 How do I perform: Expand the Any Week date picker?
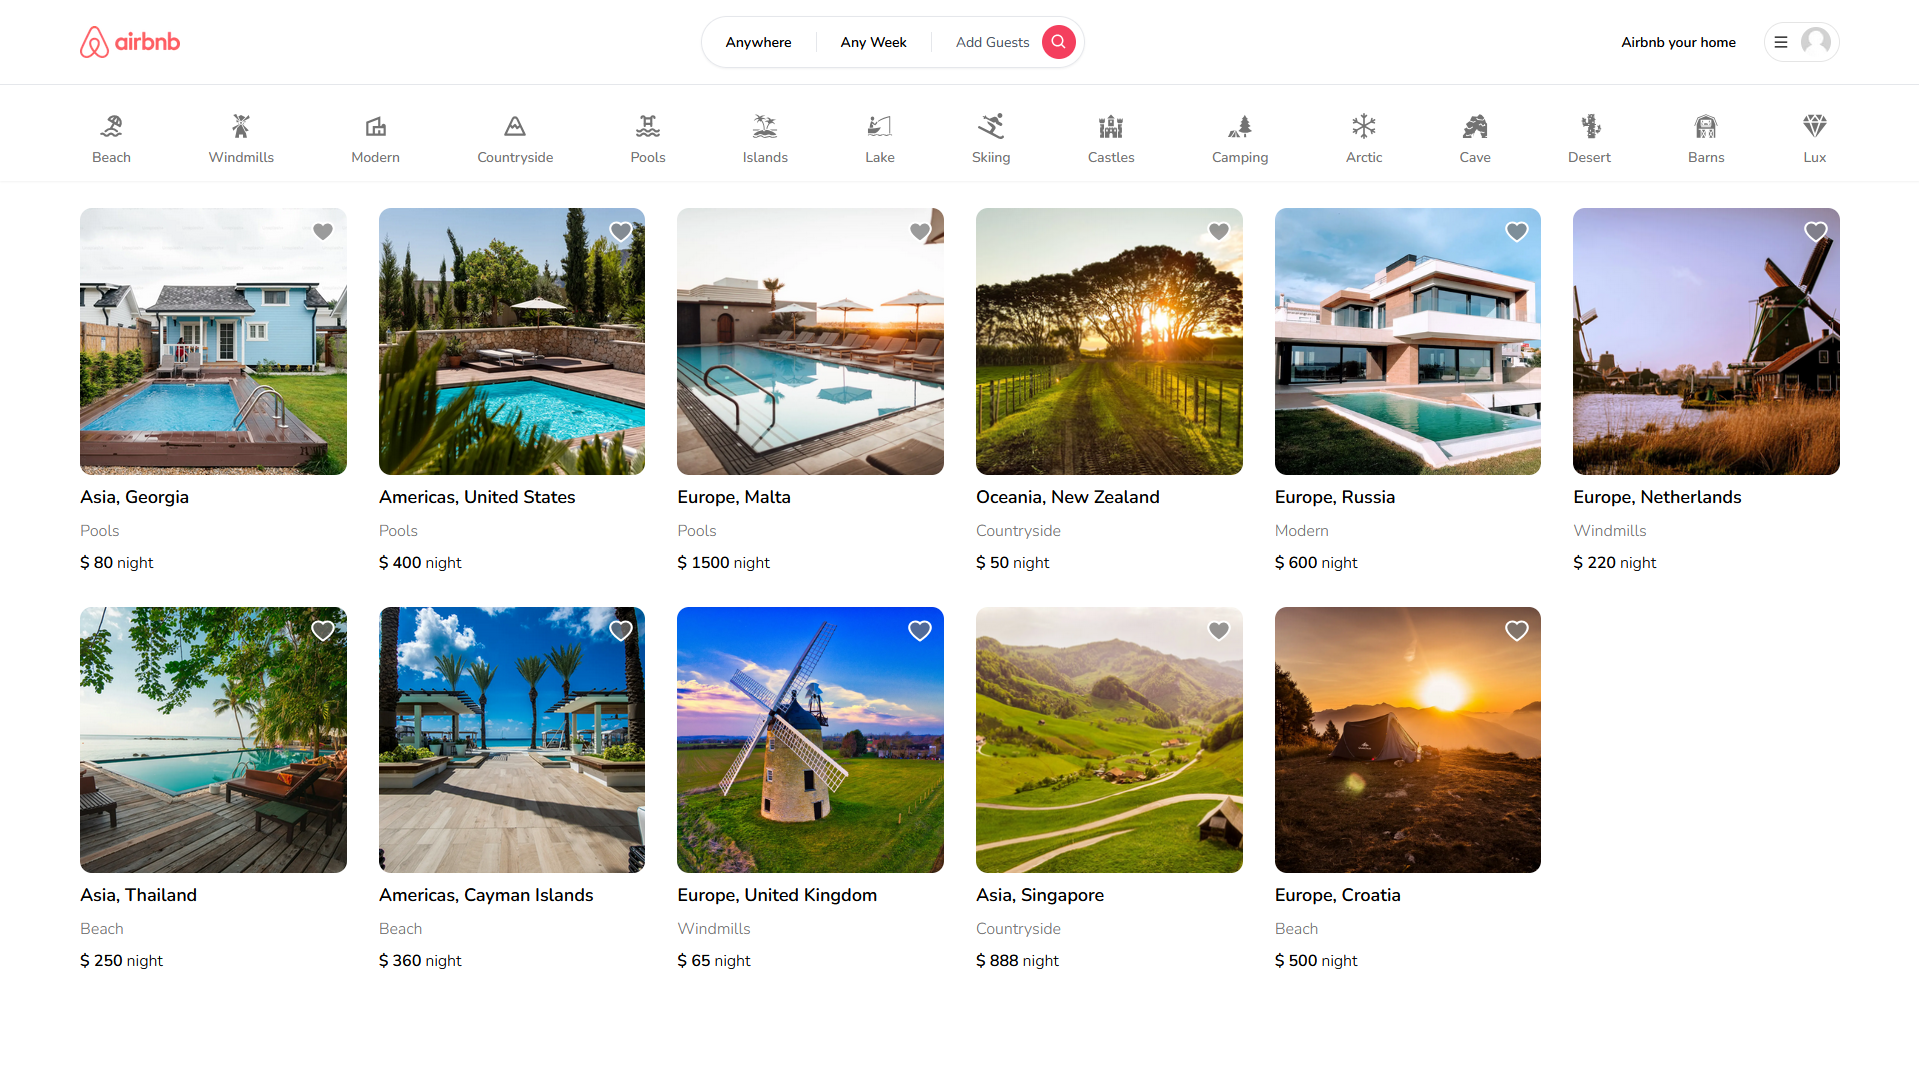coord(873,42)
